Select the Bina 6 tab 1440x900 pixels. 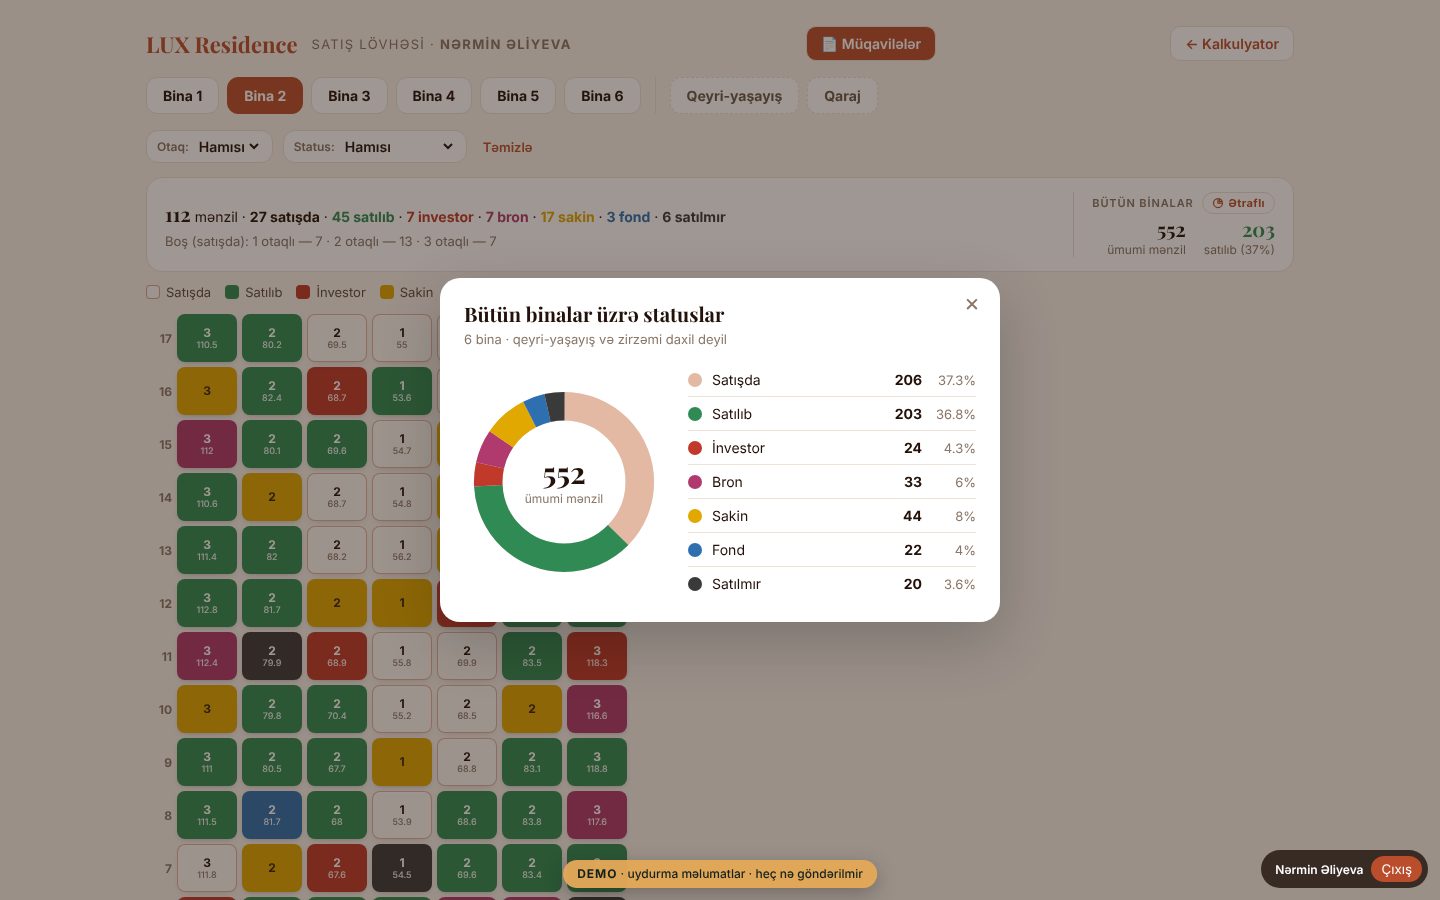[x=602, y=96]
